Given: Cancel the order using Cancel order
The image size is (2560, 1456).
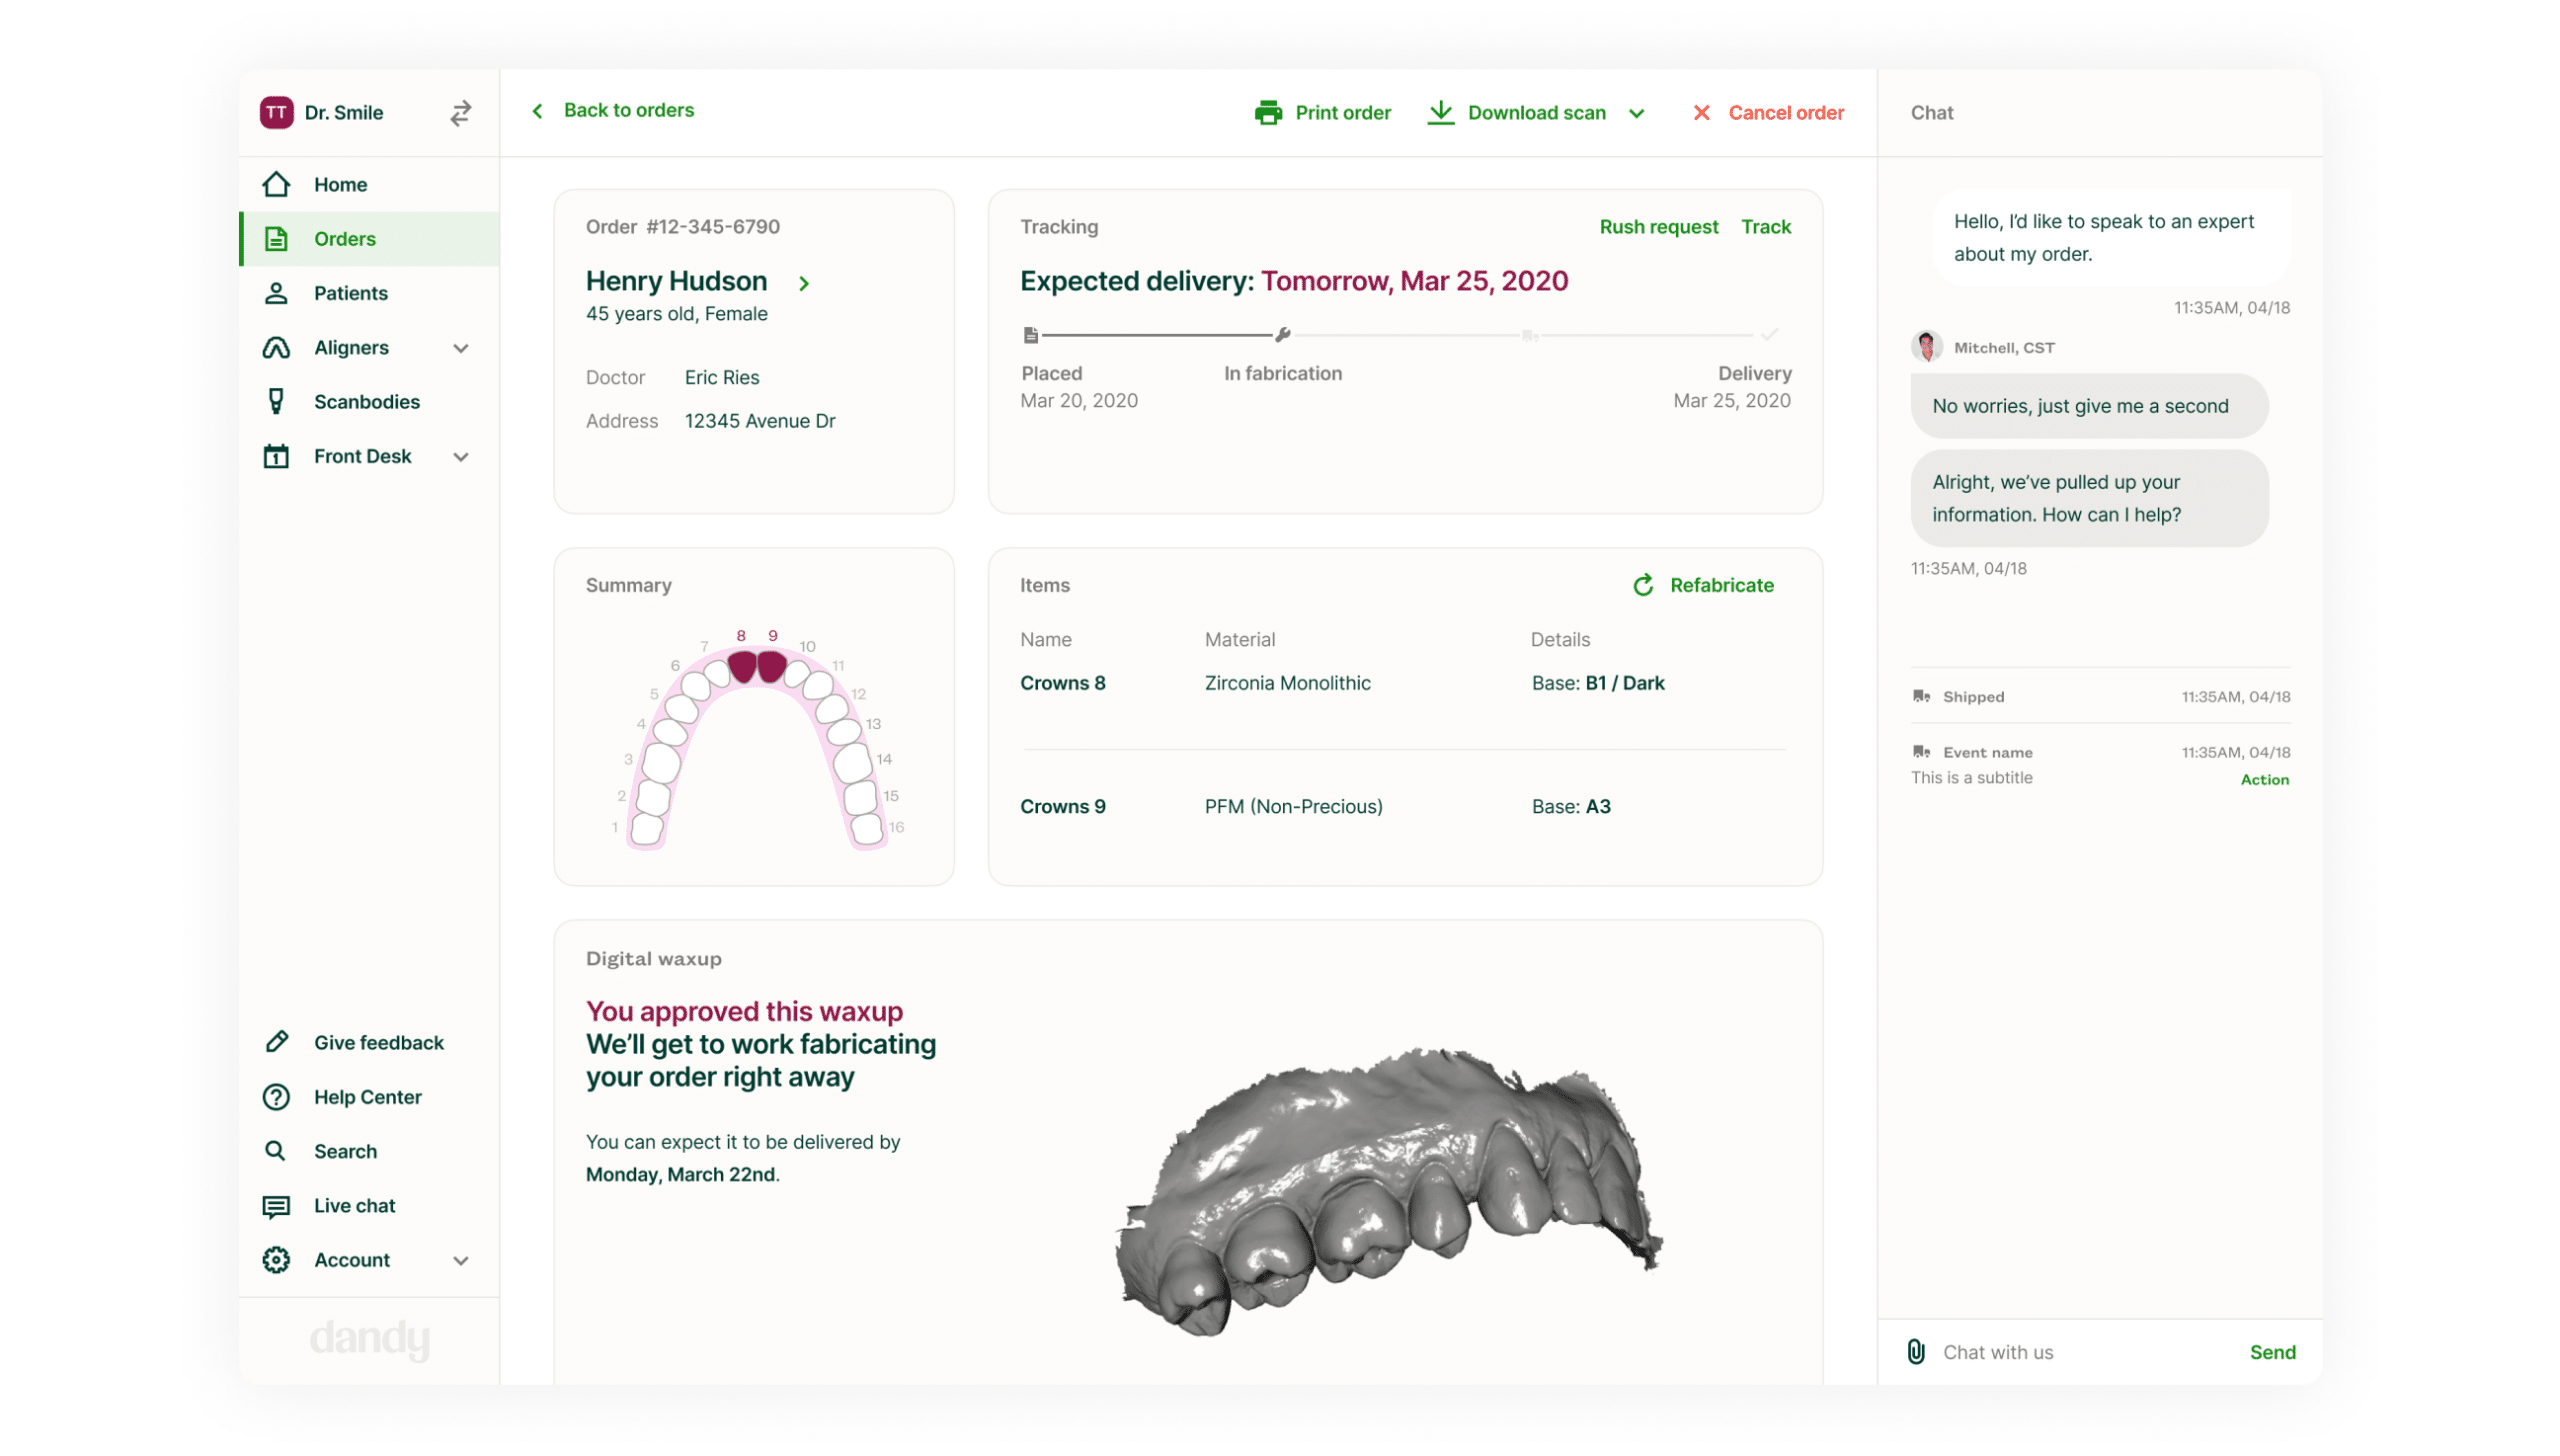Looking at the screenshot, I should click(1787, 112).
